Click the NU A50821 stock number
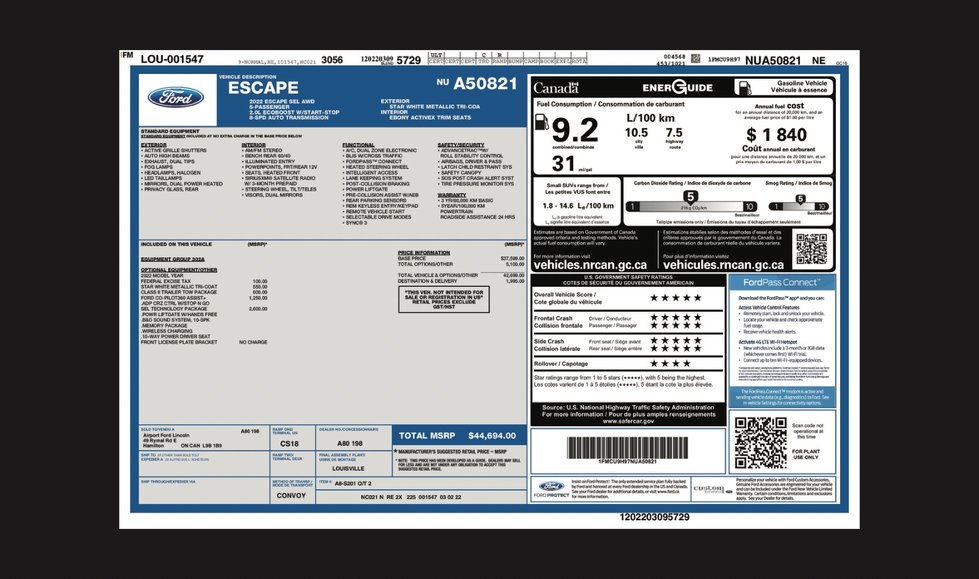The height and width of the screenshot is (579, 979). tap(477, 84)
